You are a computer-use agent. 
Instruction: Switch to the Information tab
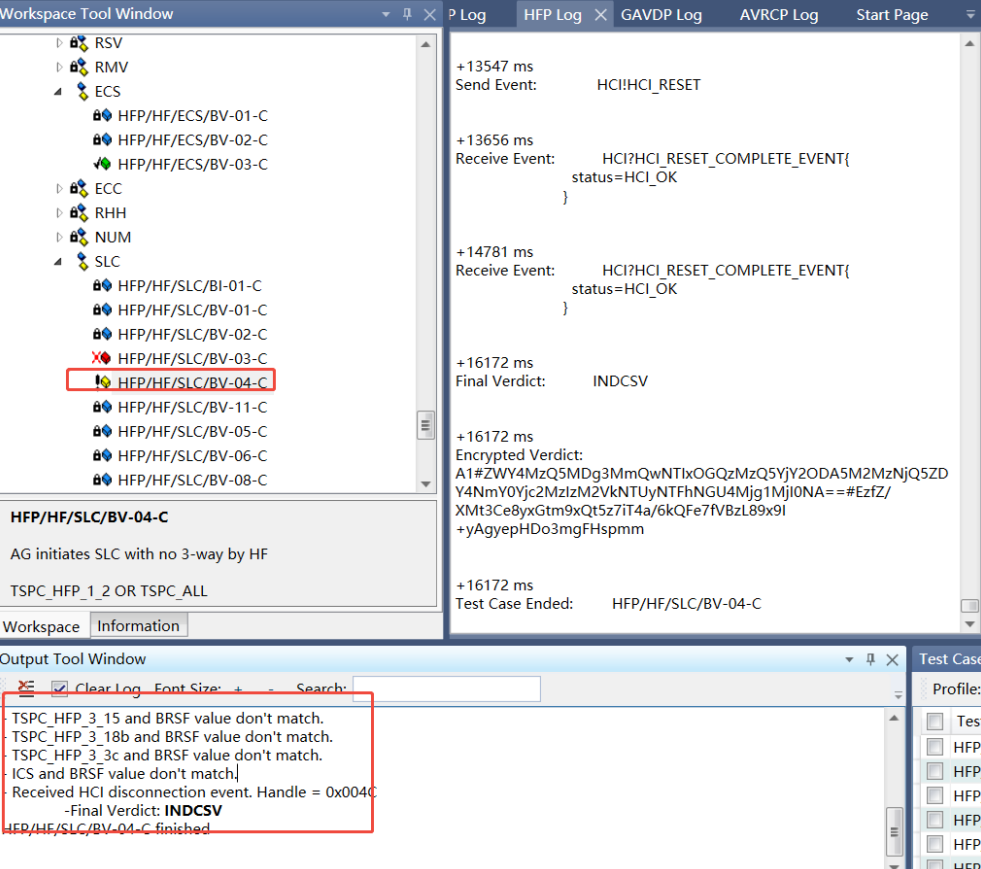[x=138, y=626]
